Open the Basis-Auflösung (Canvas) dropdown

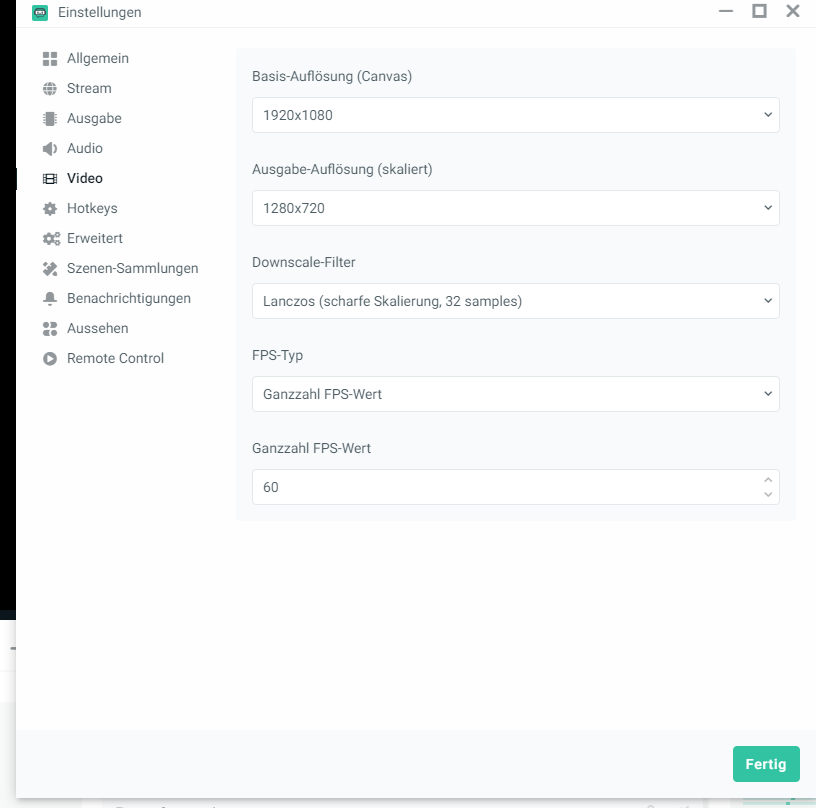tap(515, 115)
